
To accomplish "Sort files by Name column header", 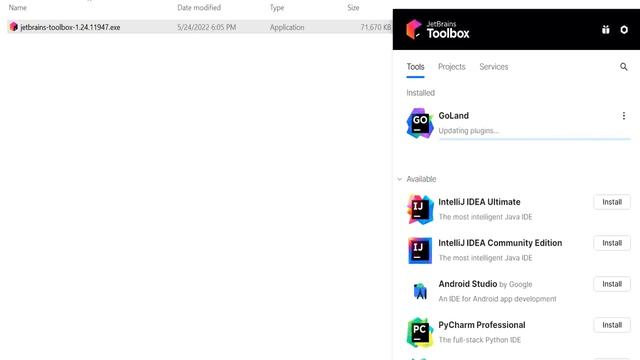I will point(18,7).
